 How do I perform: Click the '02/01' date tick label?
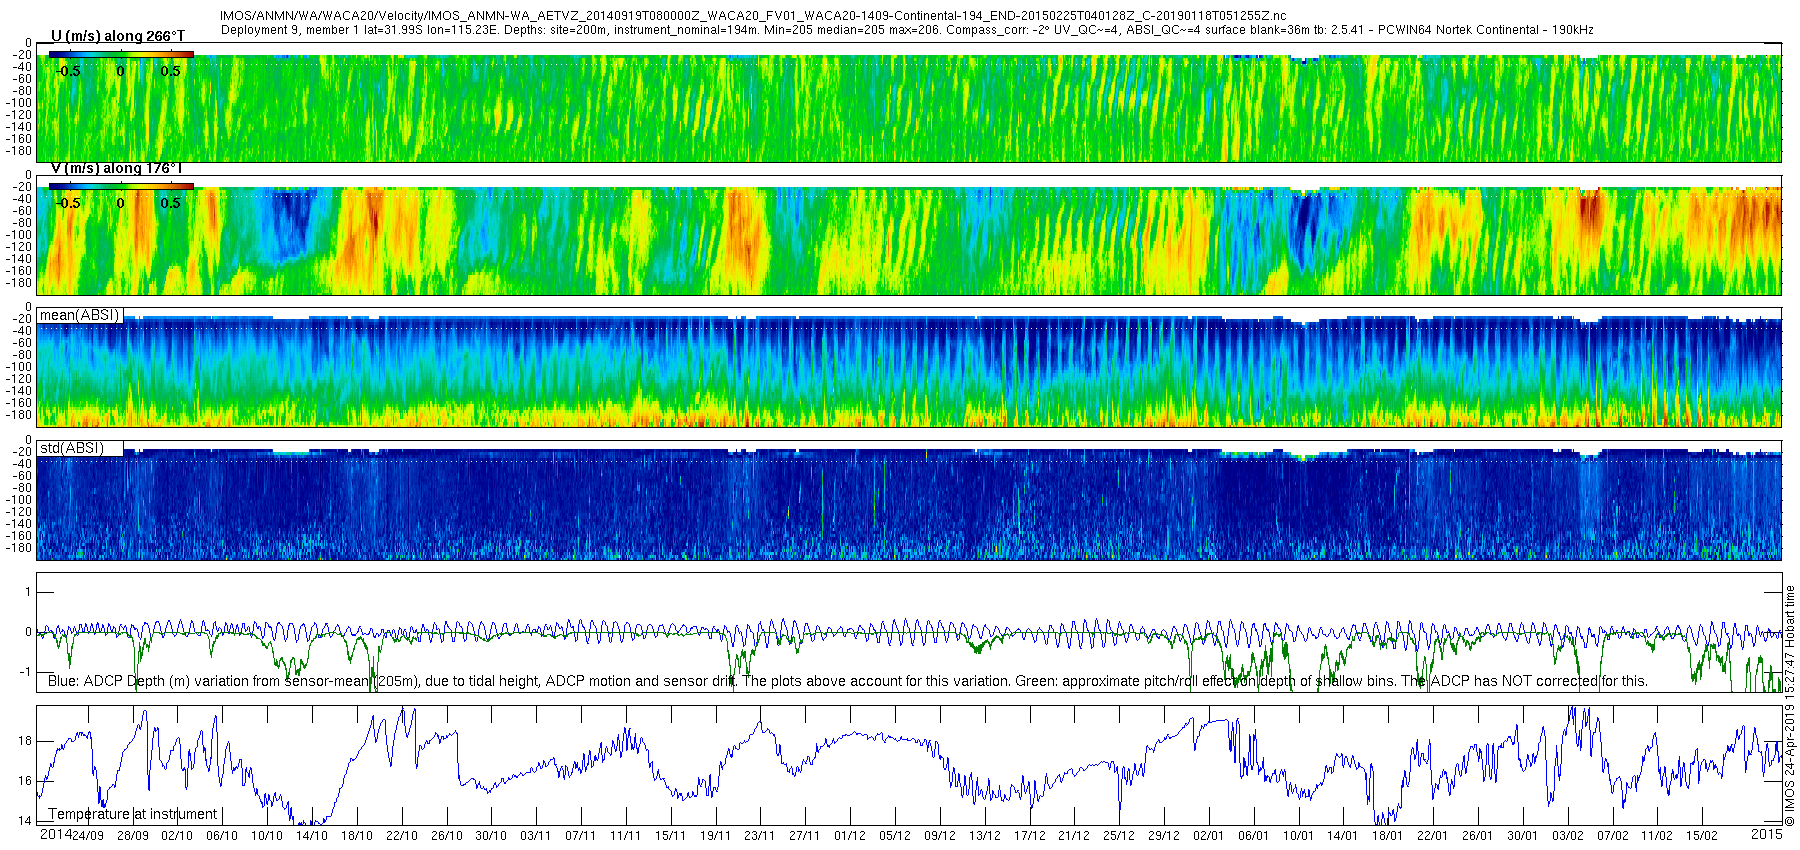point(1209,835)
